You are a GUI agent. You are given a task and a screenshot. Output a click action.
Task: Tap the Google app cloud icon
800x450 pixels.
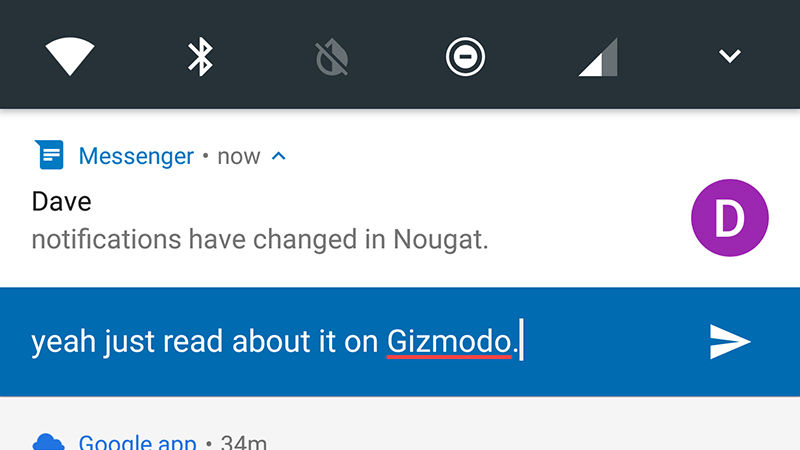pyautogui.click(x=49, y=441)
